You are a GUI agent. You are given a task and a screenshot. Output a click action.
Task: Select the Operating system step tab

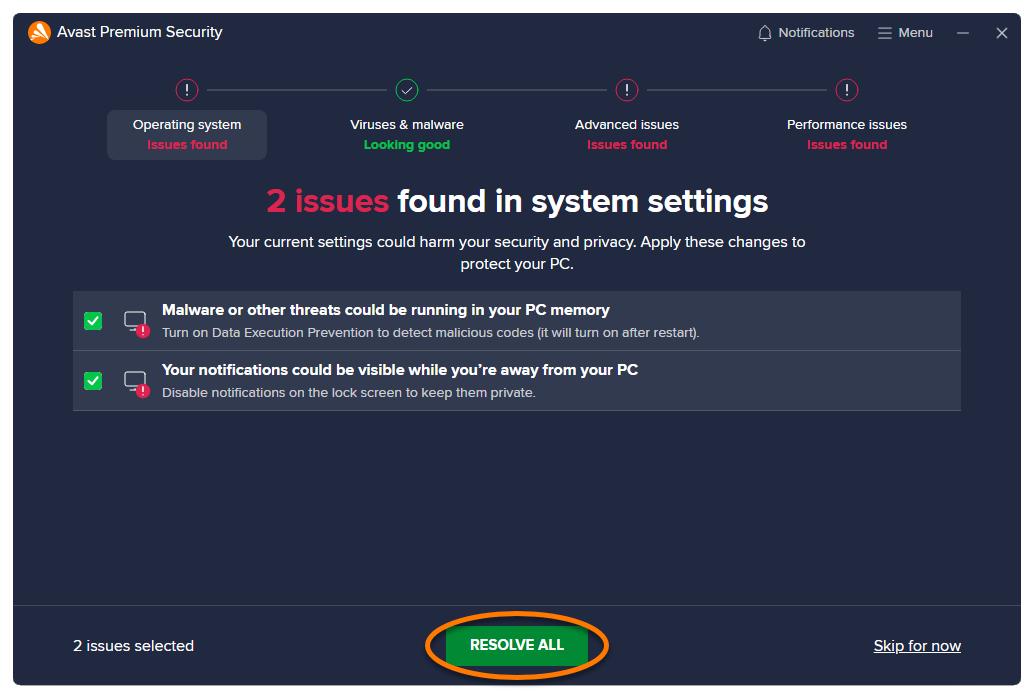click(x=187, y=135)
